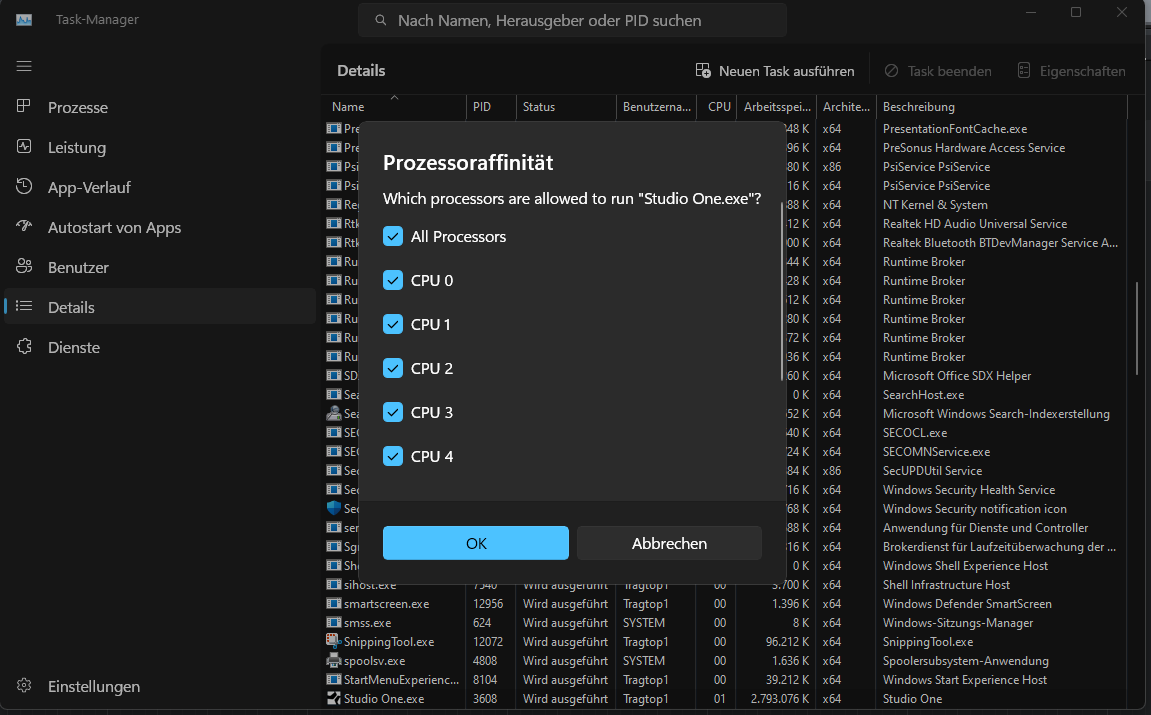The image size is (1151, 715).
Task: Switch to the Leistung page
Action: click(x=160, y=148)
